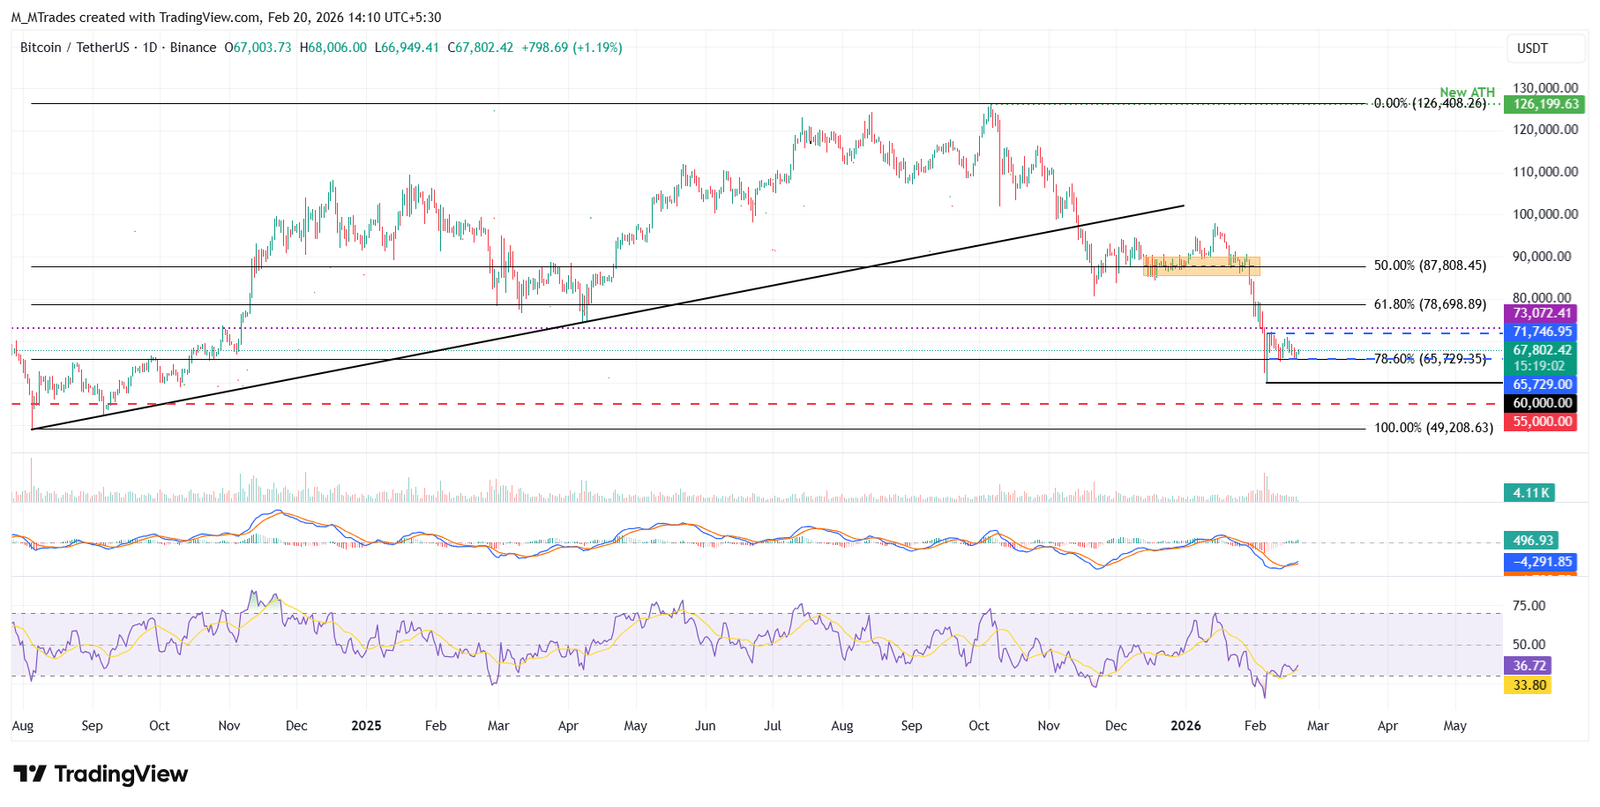Click the 4.11K volume value label
Viewport: 1600px width, 807px height.
[x=1530, y=493]
